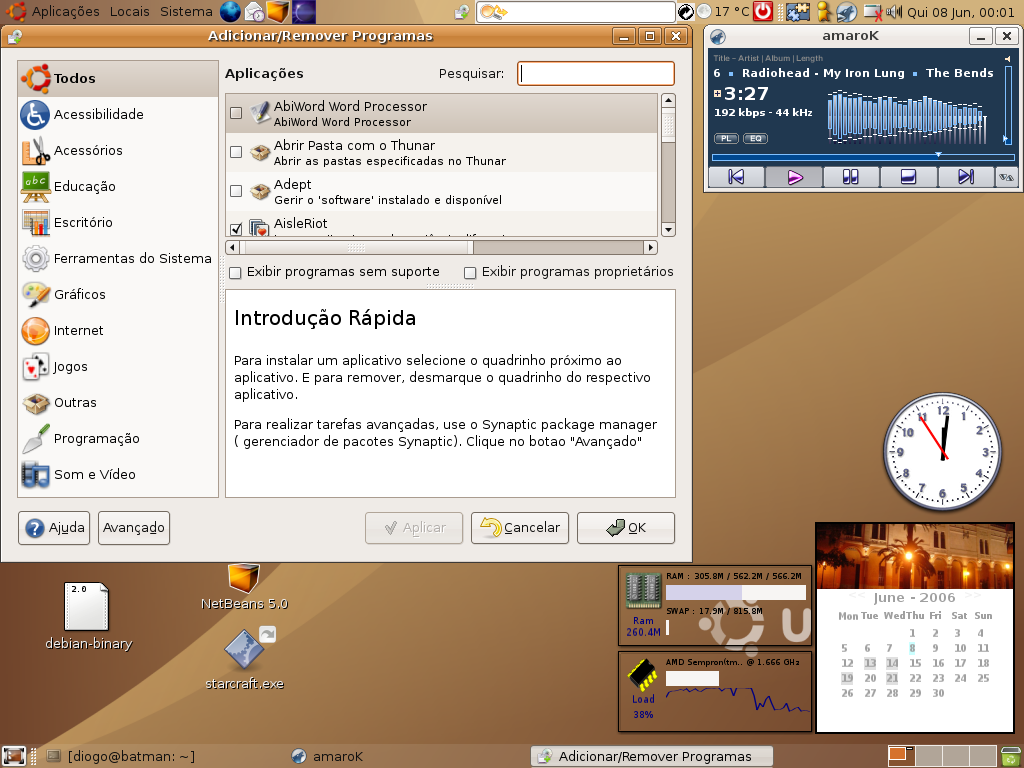1024x768 pixels.
Task: Open the Escritório category
Action: 118,222
